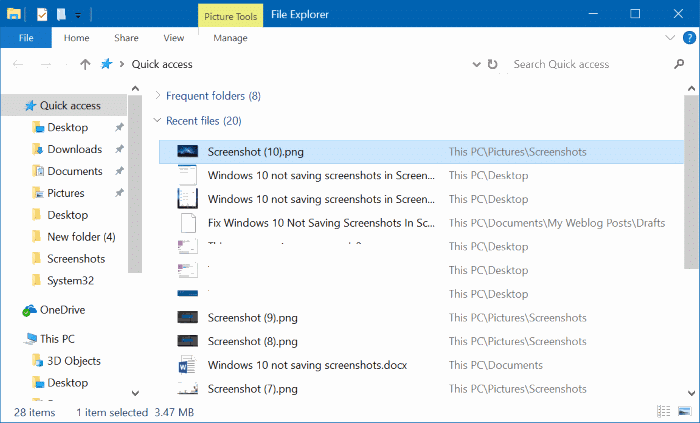Screen dimensions: 700x423
Task: Open the address bar history dropdown
Action: tap(476, 64)
